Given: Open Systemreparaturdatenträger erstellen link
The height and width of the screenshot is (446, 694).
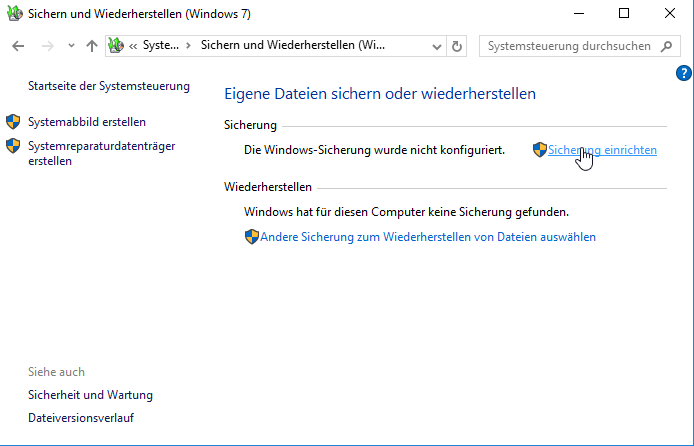Looking at the screenshot, I should point(102,153).
